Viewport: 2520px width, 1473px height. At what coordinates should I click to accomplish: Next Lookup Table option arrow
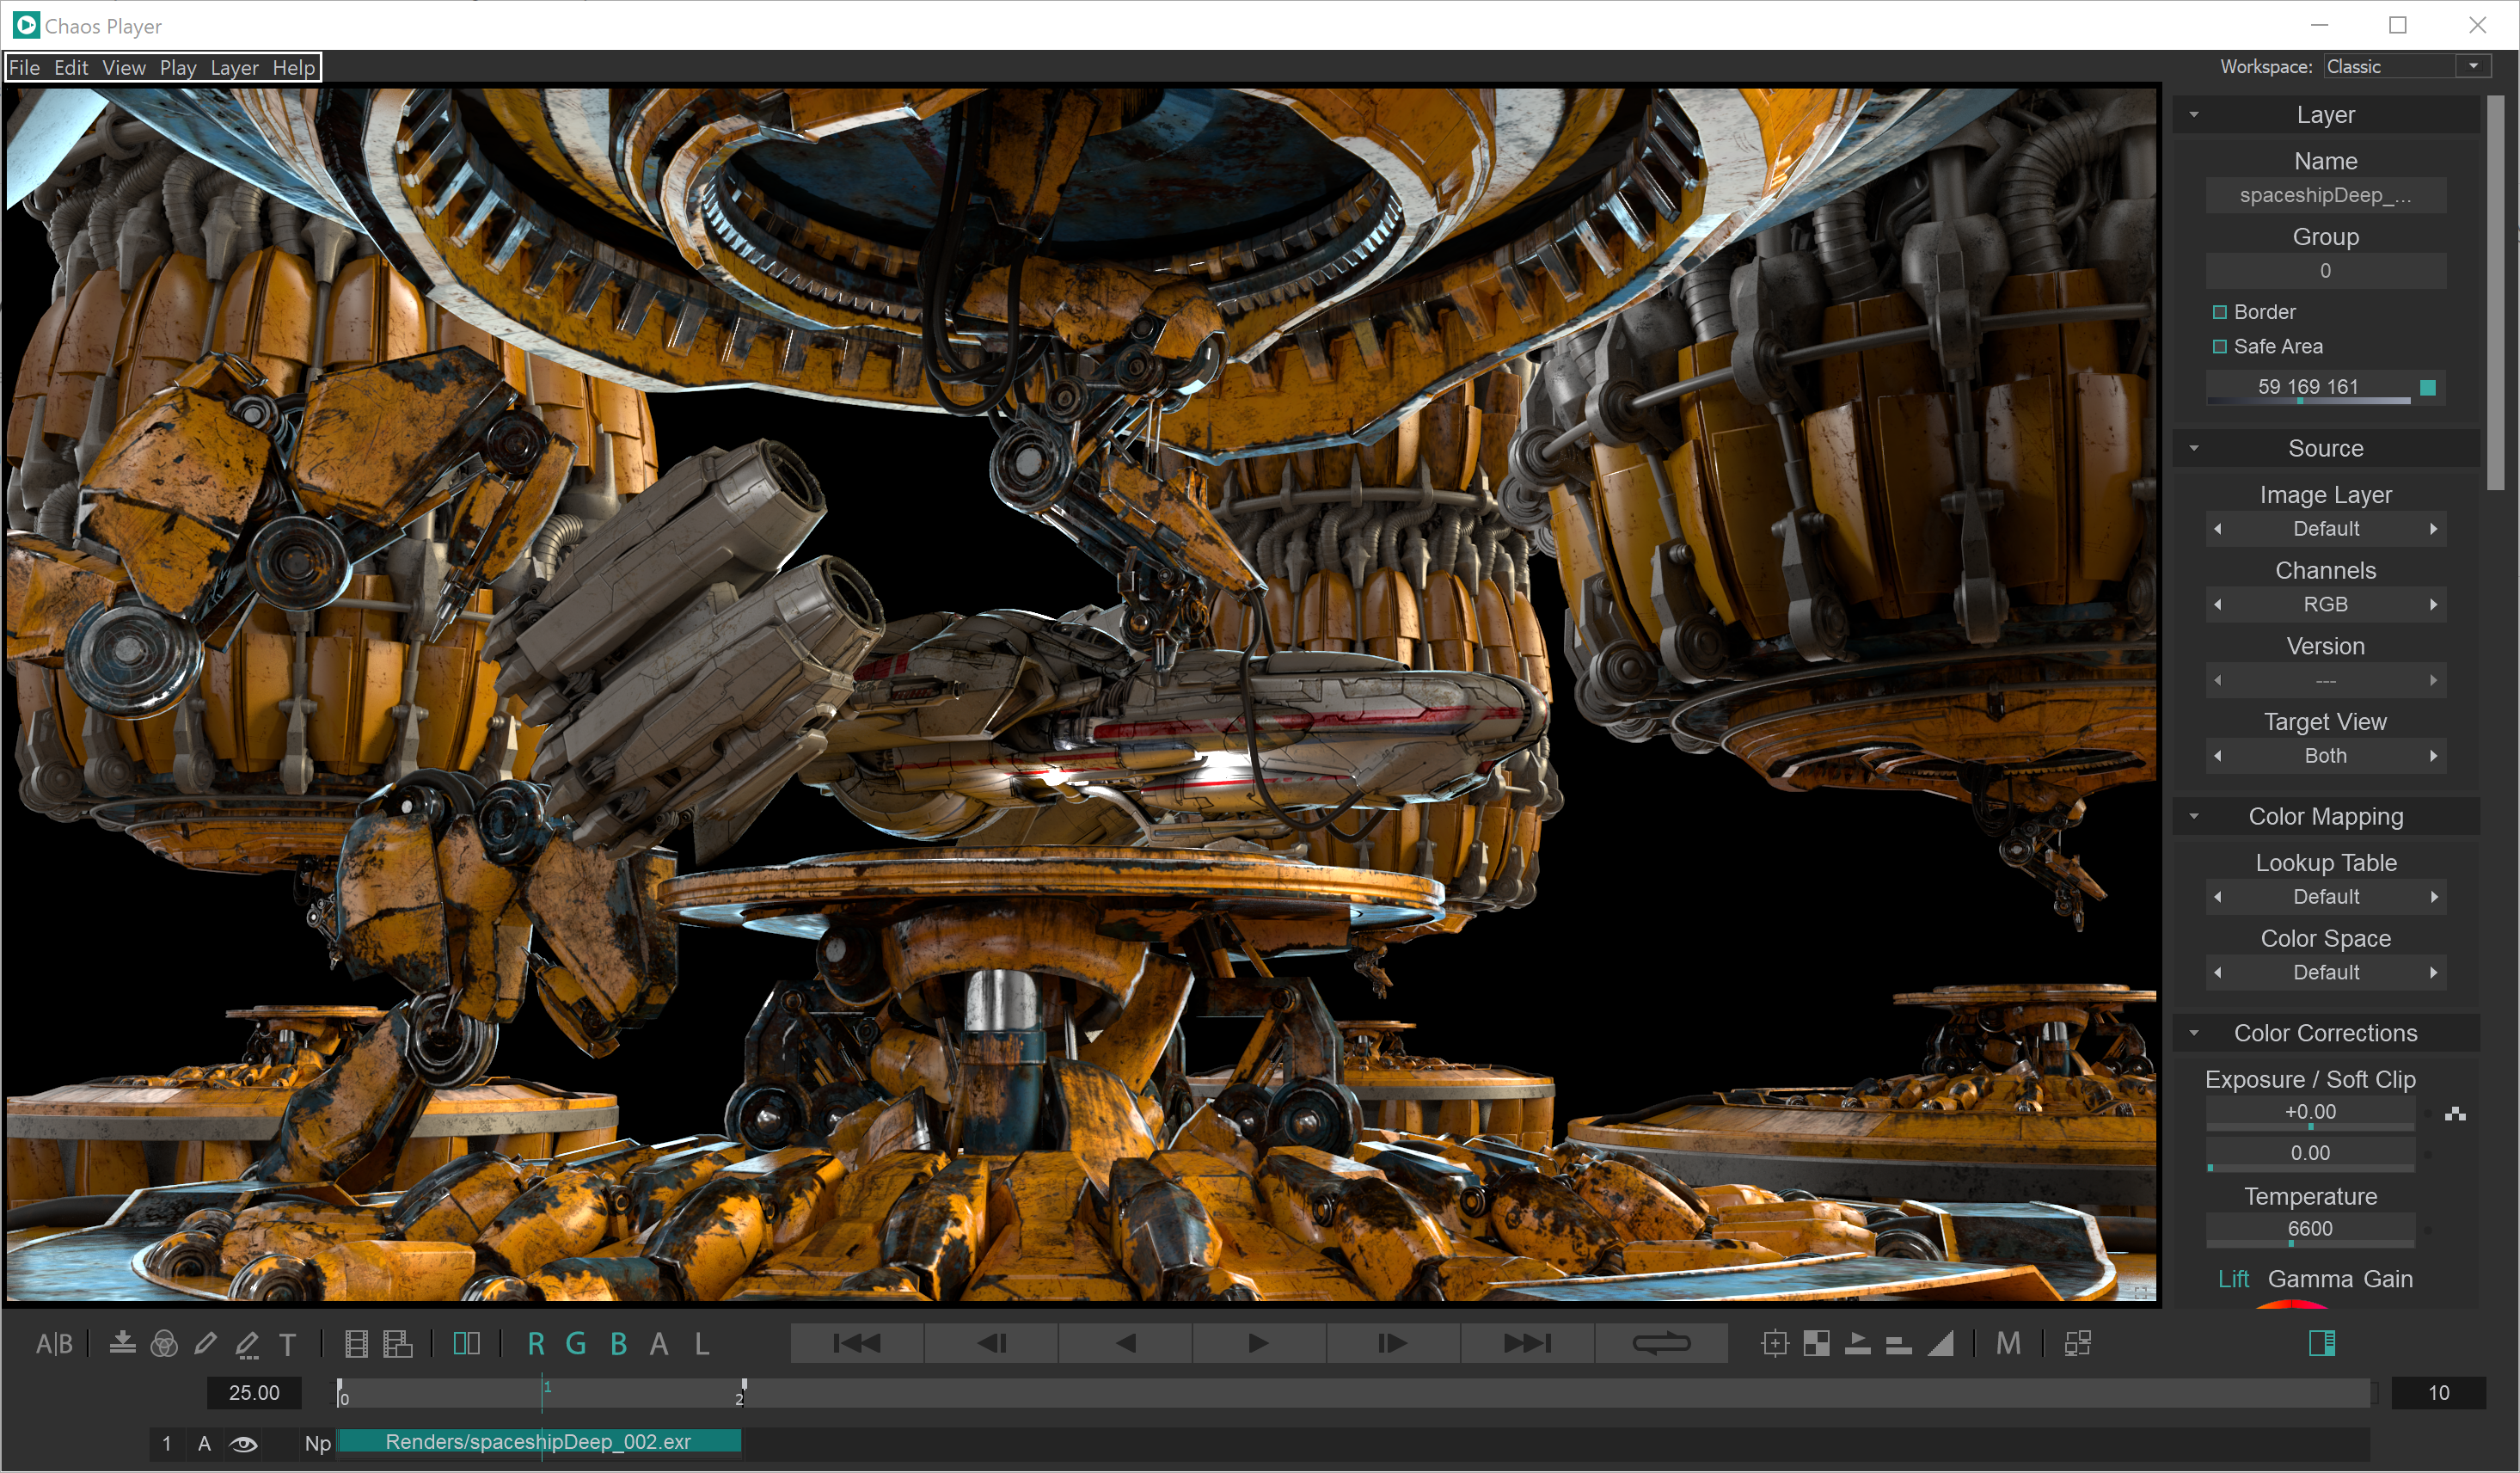point(2433,897)
